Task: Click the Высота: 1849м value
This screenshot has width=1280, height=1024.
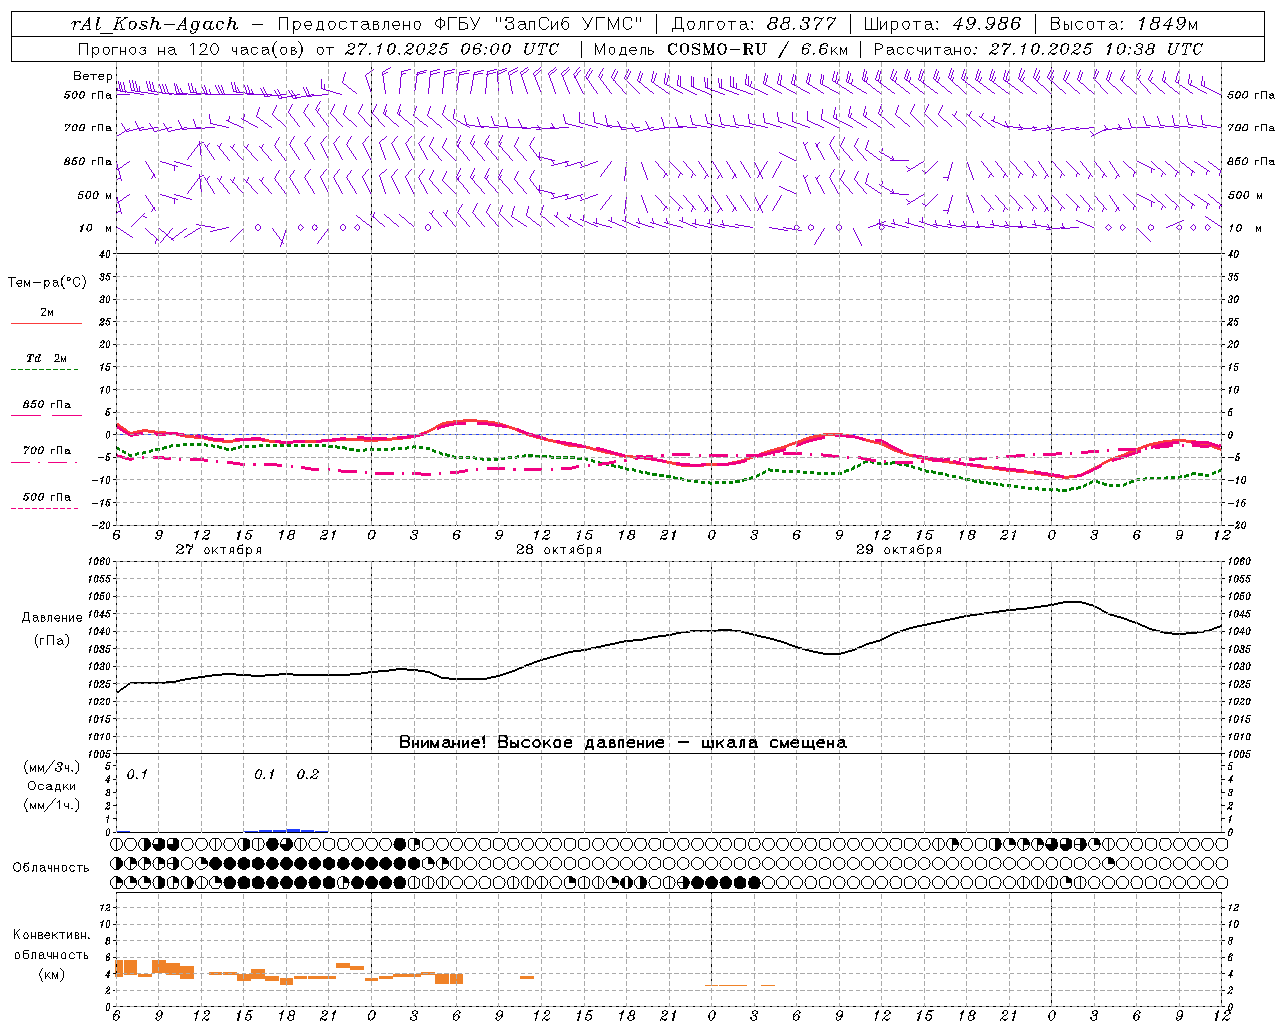Action: tap(1123, 24)
